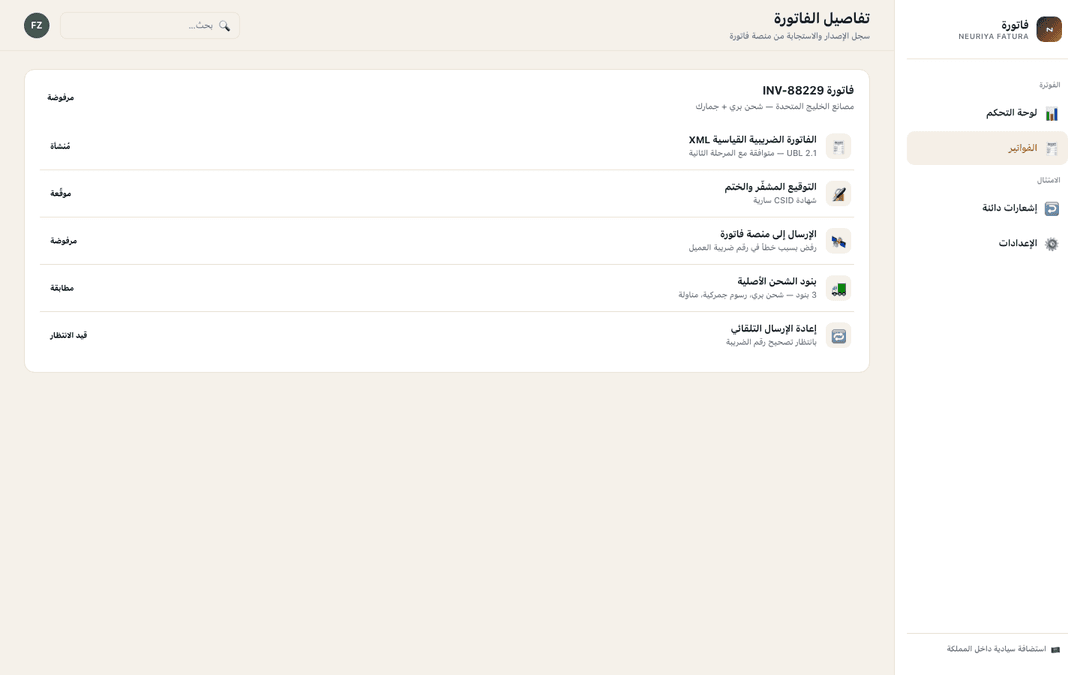Viewport: 1080px width, 675px height.
Task: Click the cryptographic signature pen icon
Action: (838, 194)
